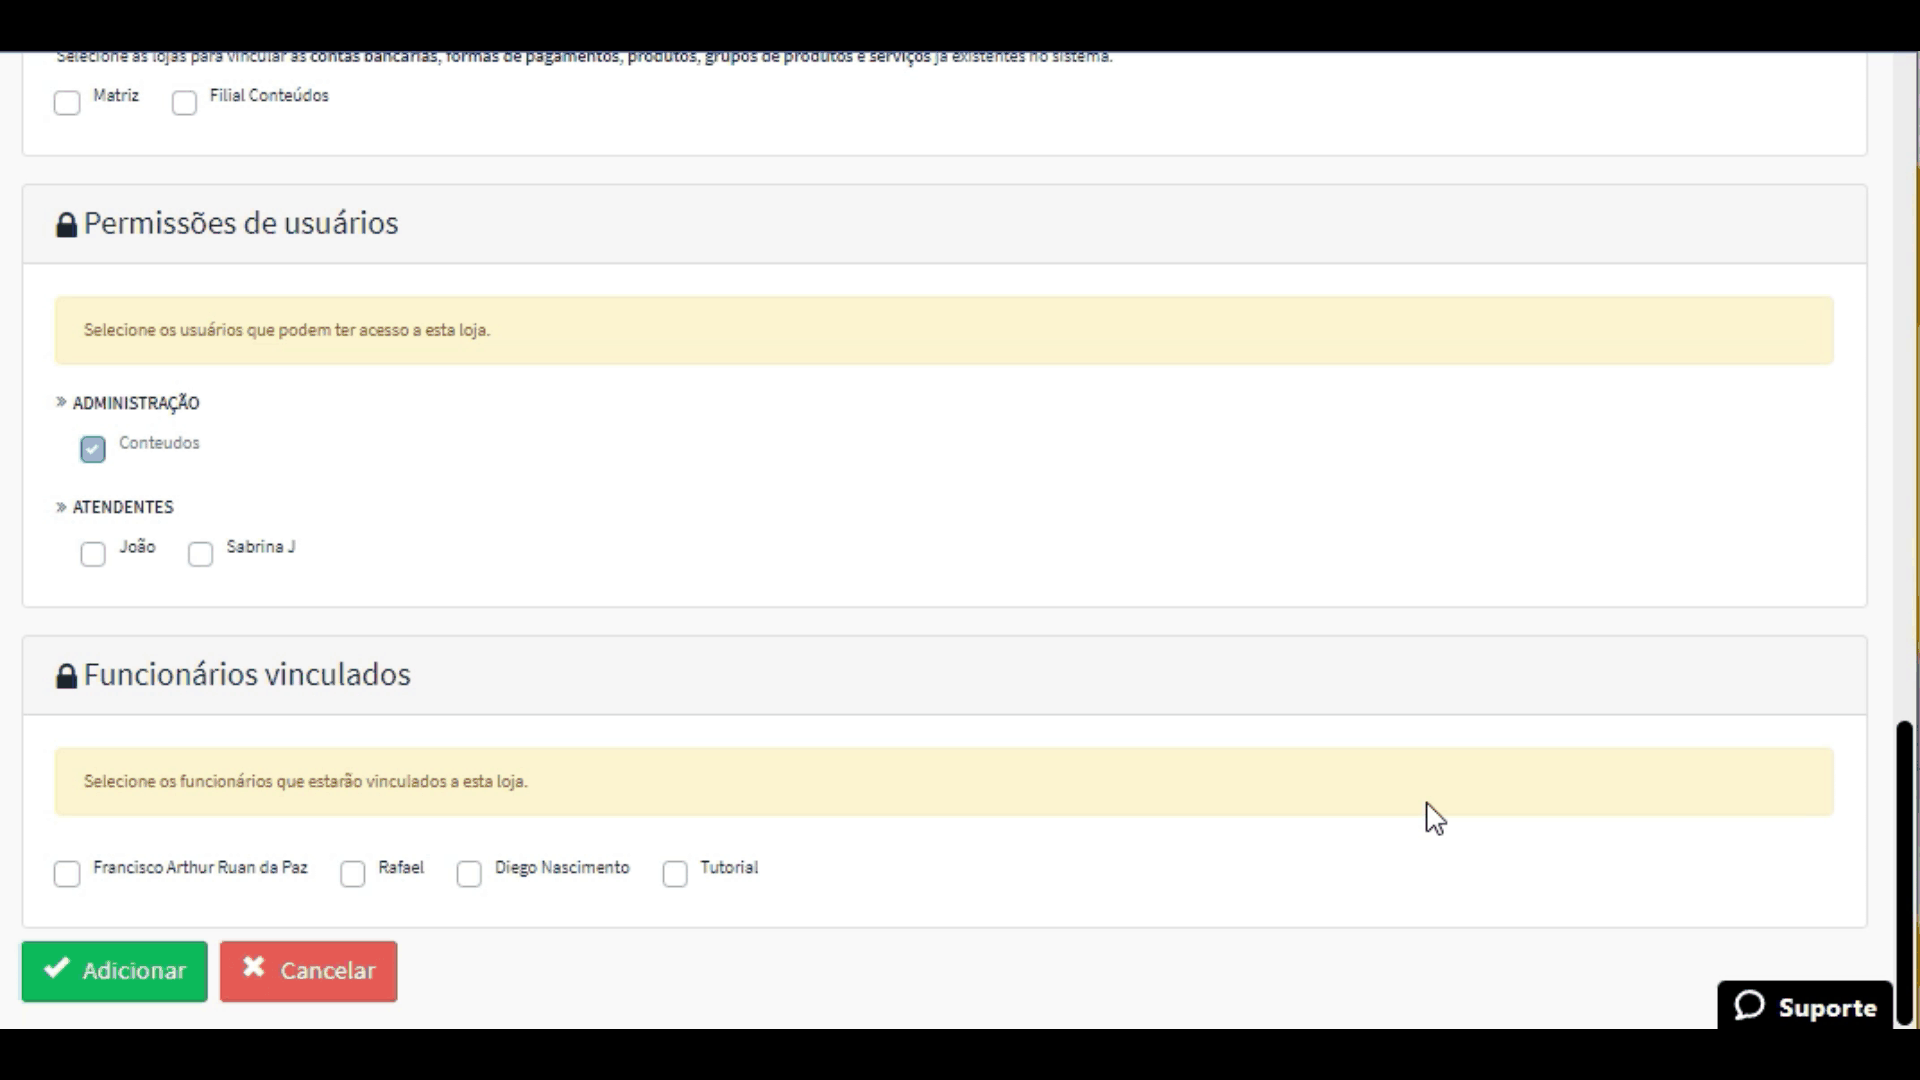Open the Suporte chat widget
The image size is (1920, 1080).
[x=1806, y=1007]
